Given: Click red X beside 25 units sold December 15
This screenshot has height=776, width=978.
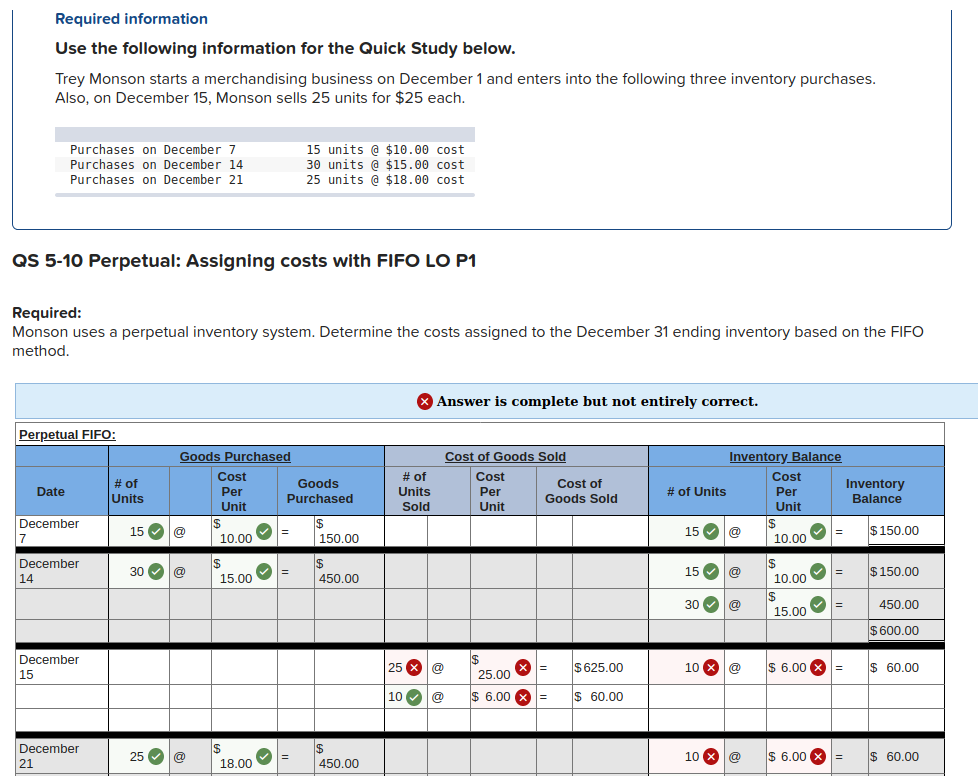Looking at the screenshot, I should 414,667.
